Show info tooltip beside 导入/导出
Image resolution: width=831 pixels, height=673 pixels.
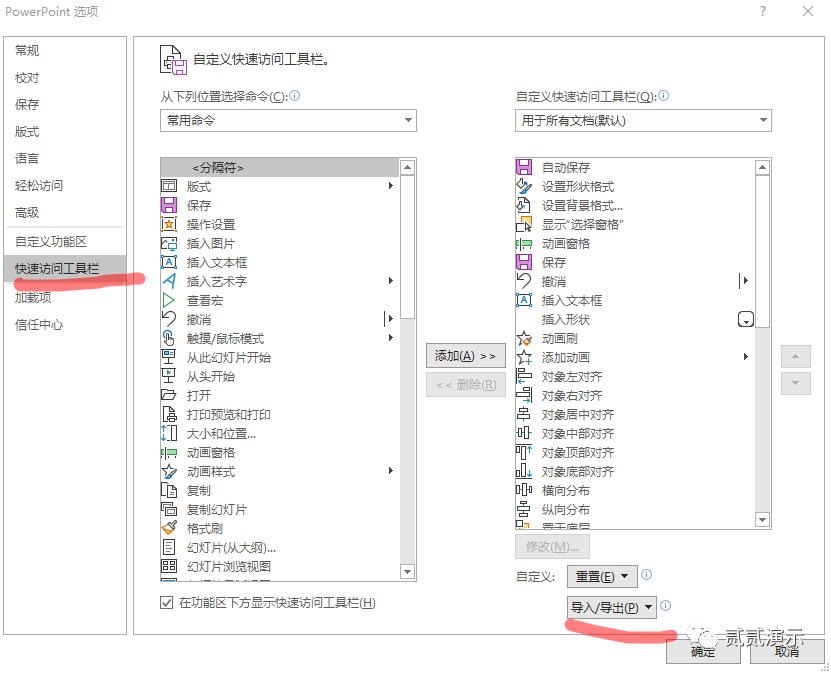666,605
